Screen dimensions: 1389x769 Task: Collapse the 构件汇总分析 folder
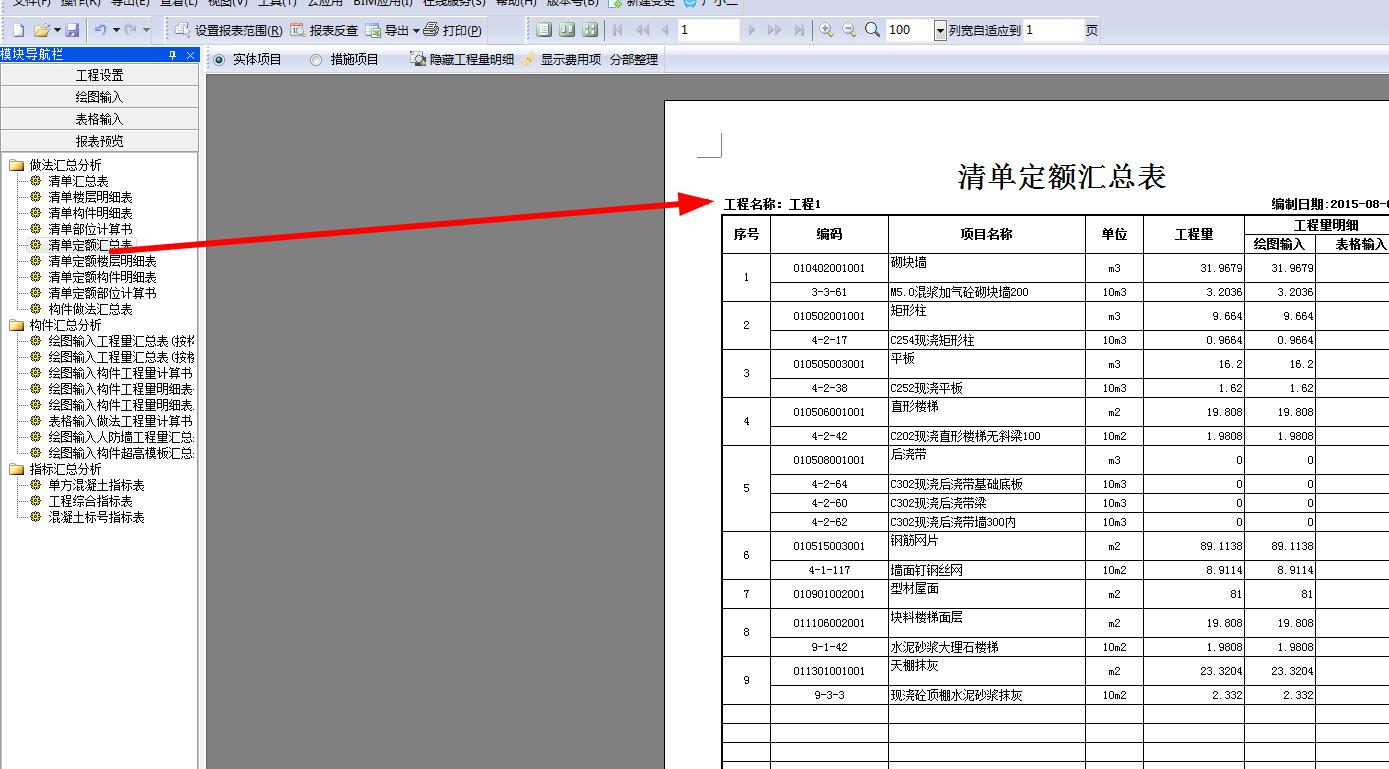click(x=16, y=325)
